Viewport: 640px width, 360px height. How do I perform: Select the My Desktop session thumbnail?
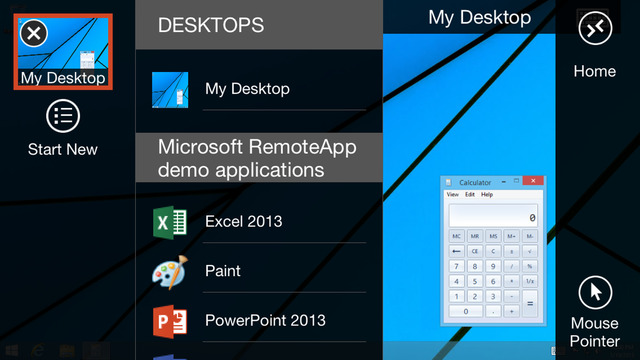click(x=63, y=52)
